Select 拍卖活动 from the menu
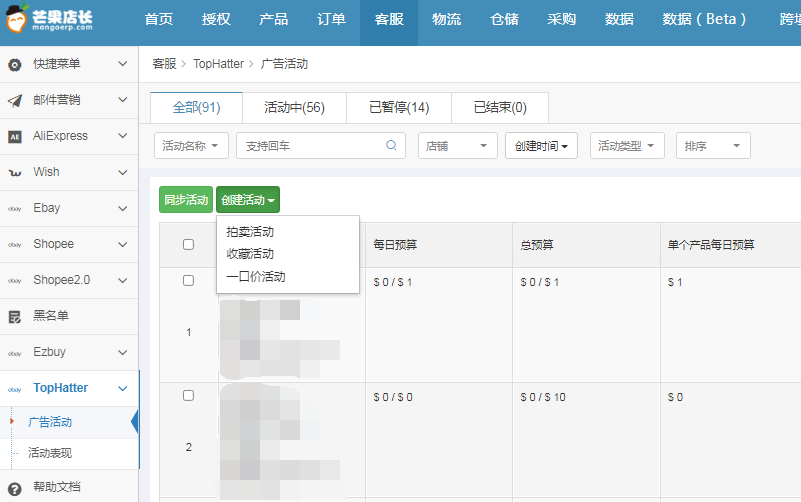Screen dimensions: 801x502 pos(250,232)
